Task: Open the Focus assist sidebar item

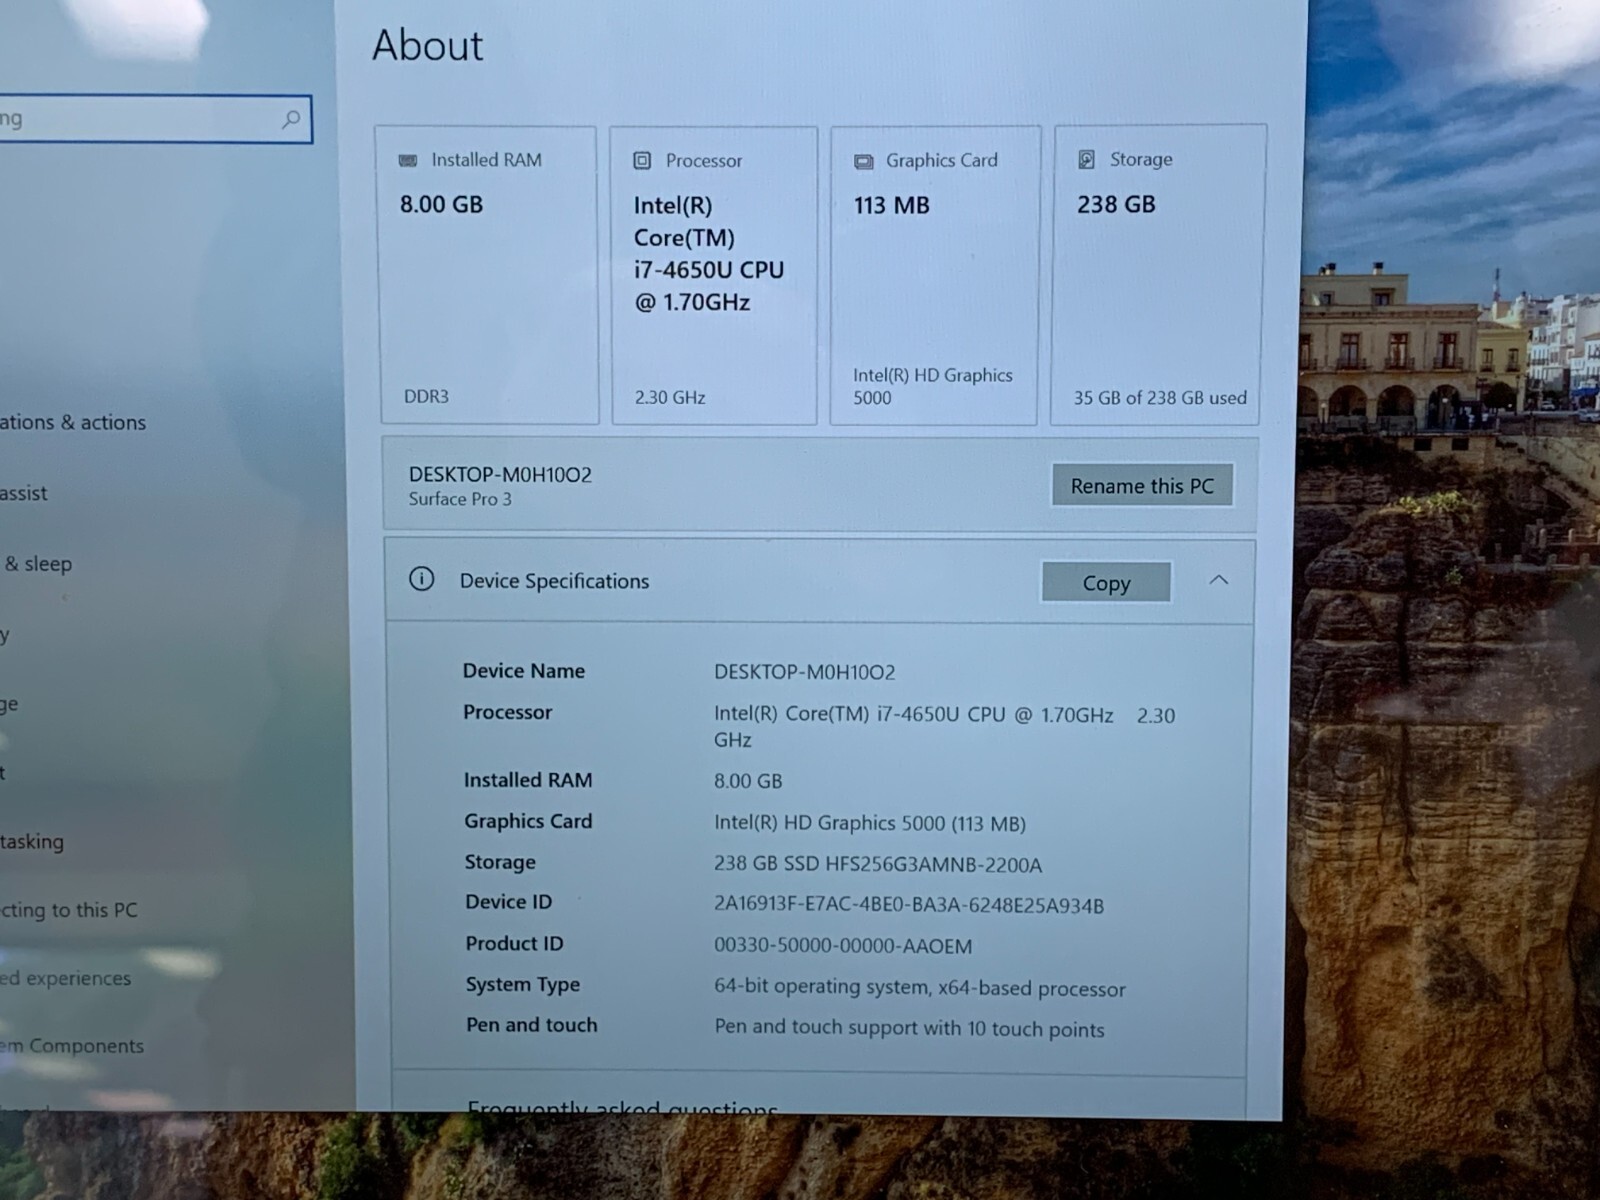Action: [x=24, y=493]
